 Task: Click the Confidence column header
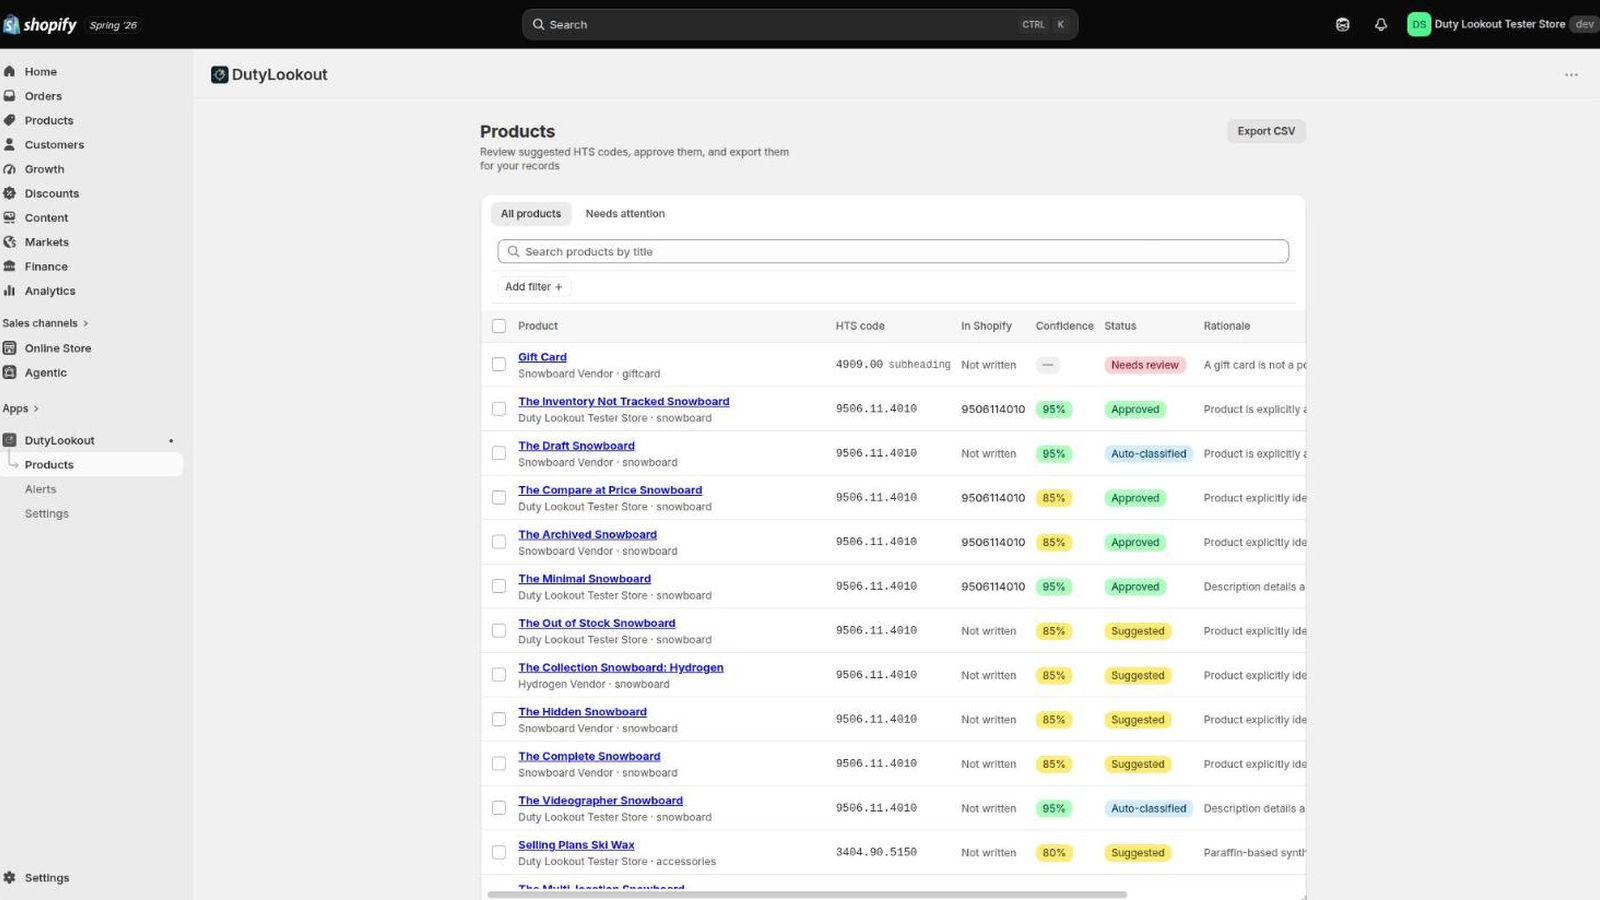click(x=1064, y=326)
